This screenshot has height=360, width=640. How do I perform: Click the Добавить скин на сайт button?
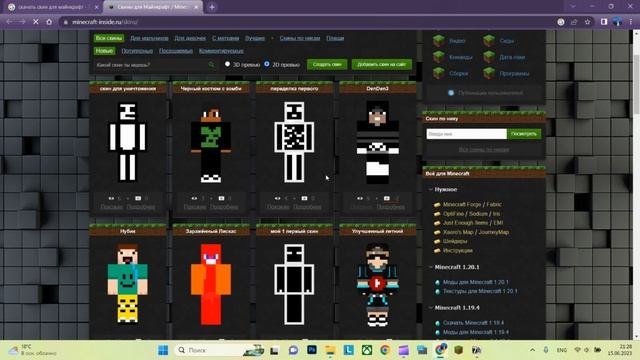382,64
